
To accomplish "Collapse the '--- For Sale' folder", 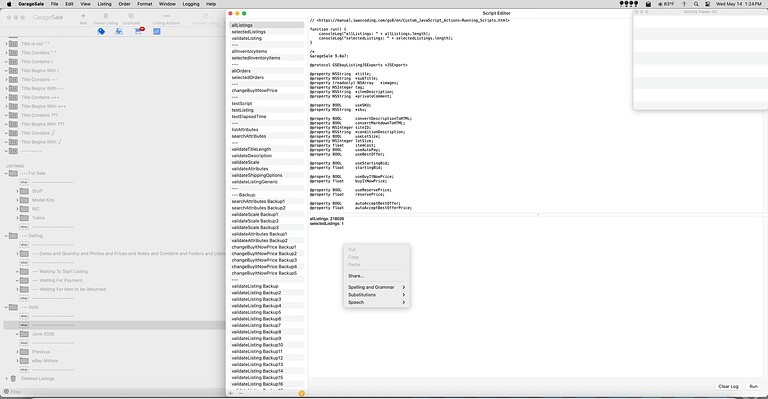I will tap(6, 173).
